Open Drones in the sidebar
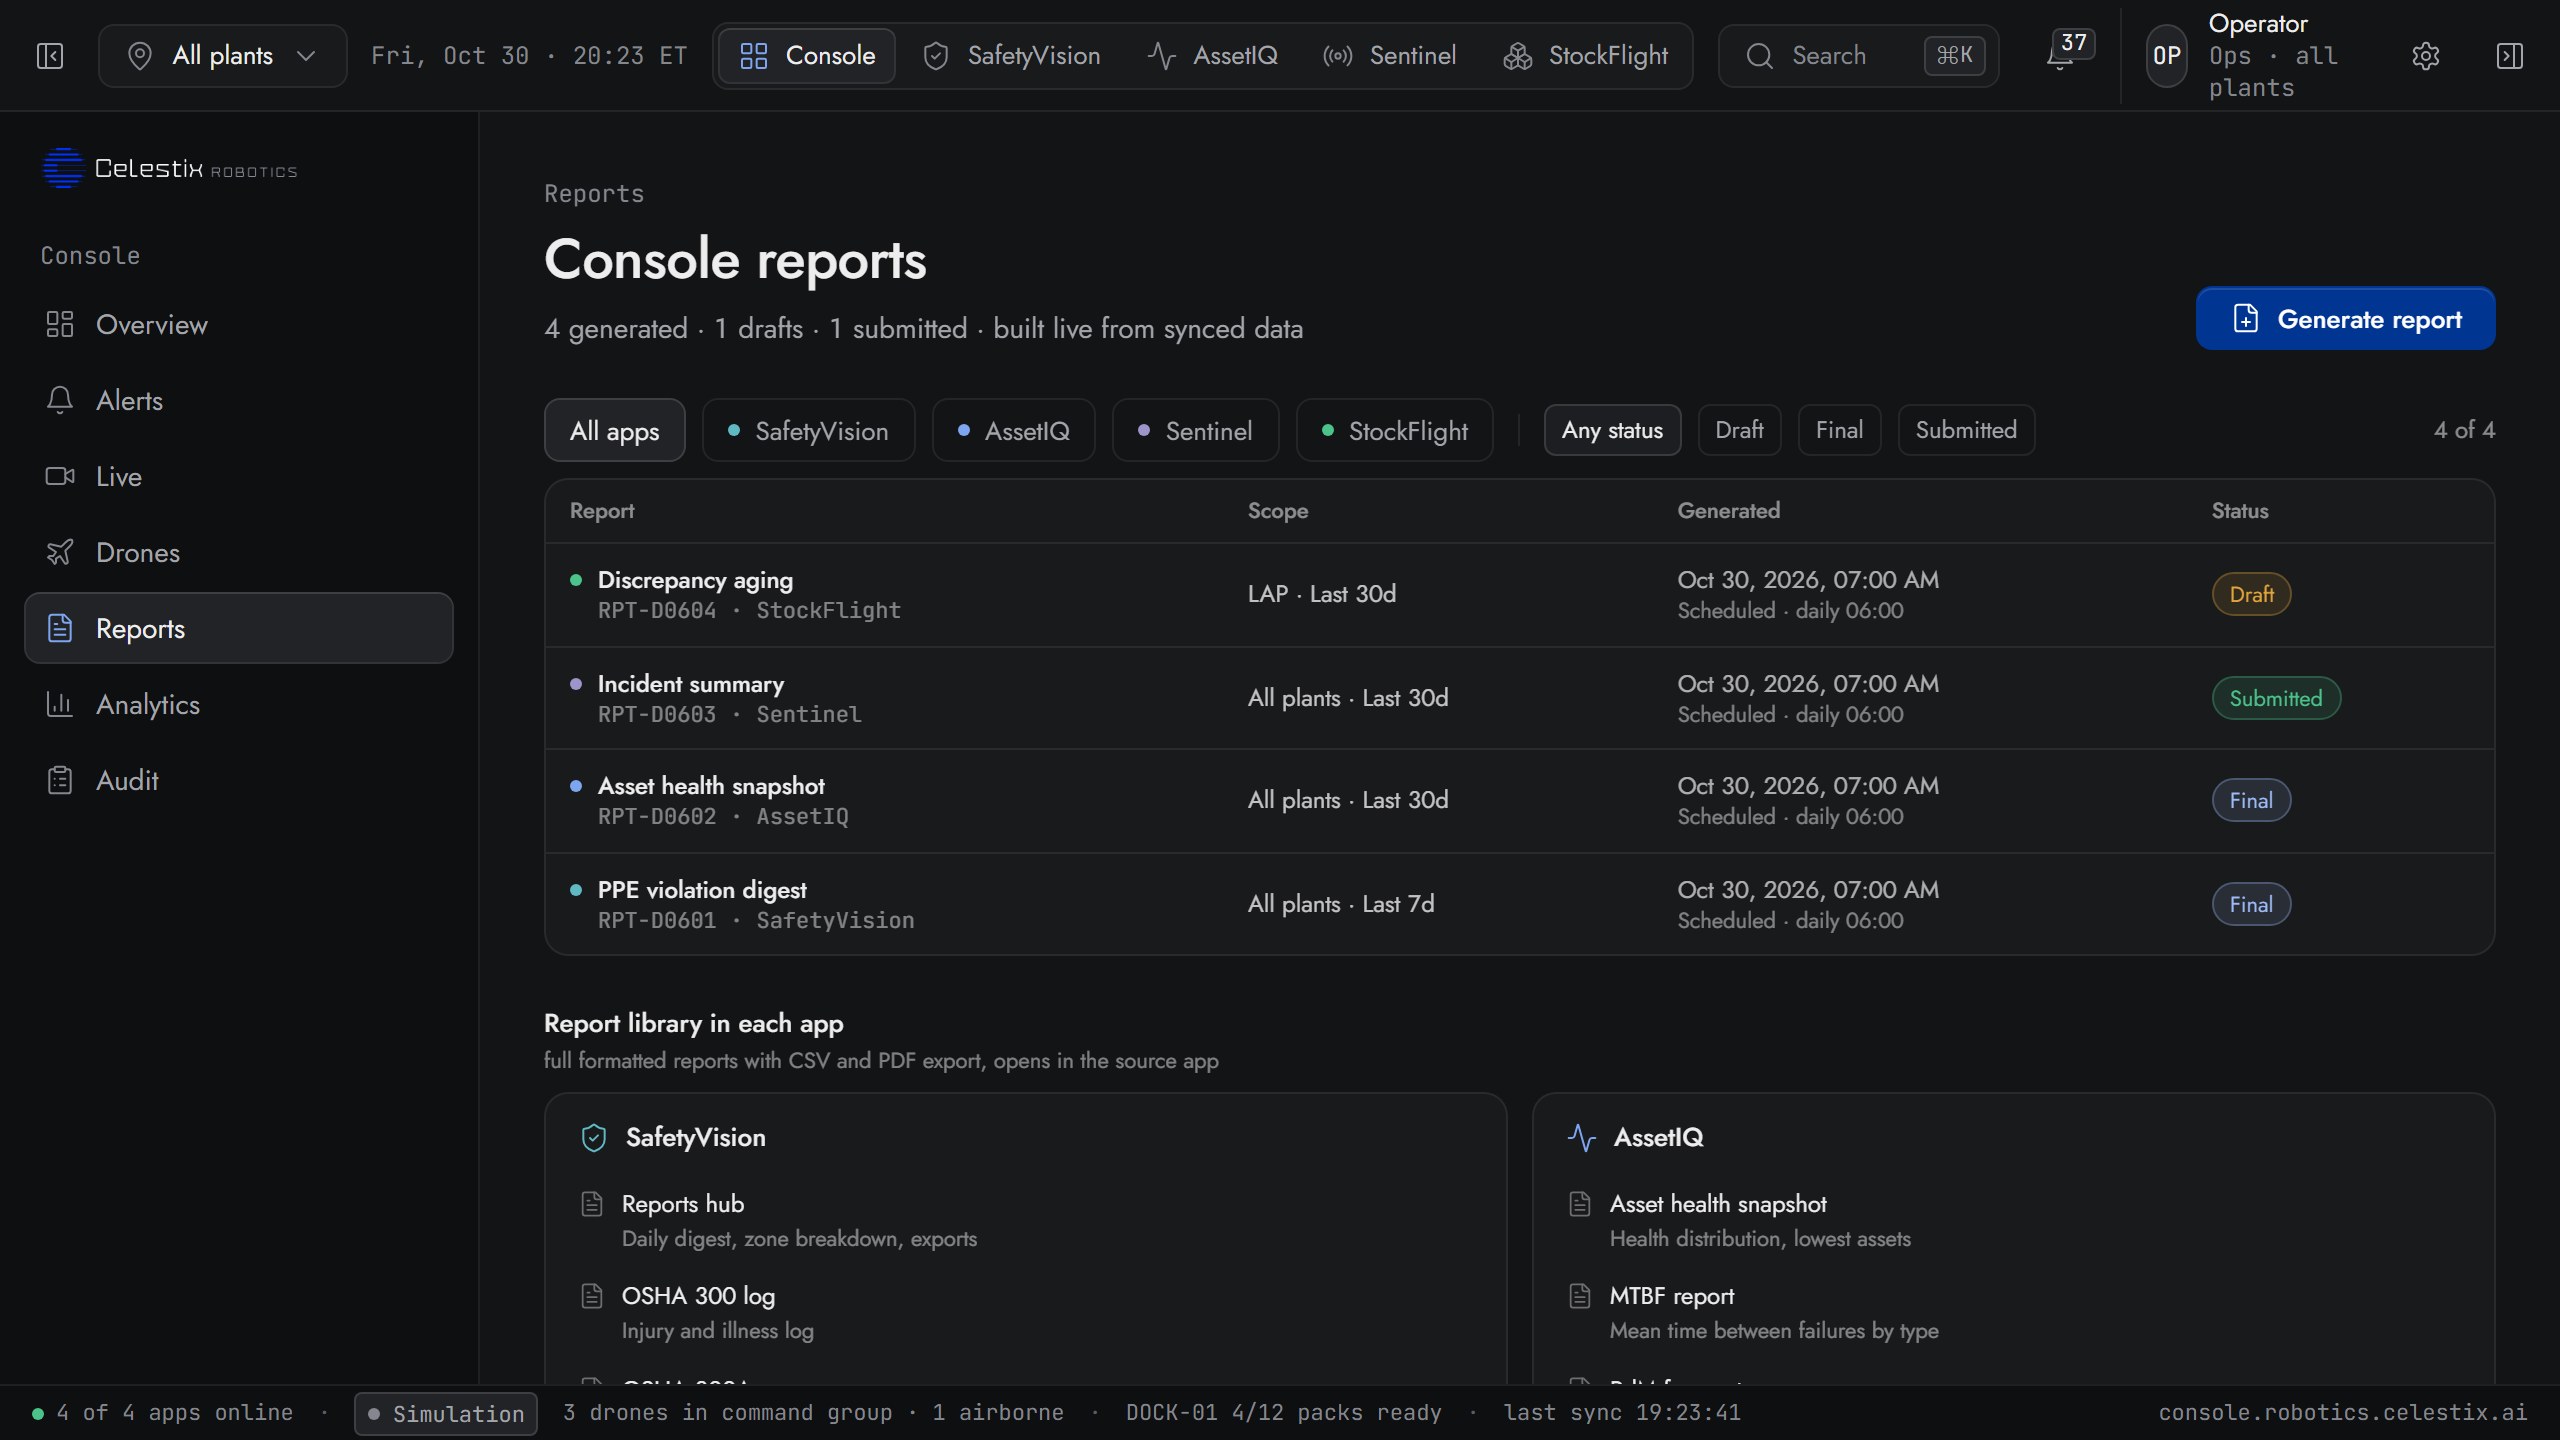The width and height of the screenshot is (2560, 1440). point(238,553)
